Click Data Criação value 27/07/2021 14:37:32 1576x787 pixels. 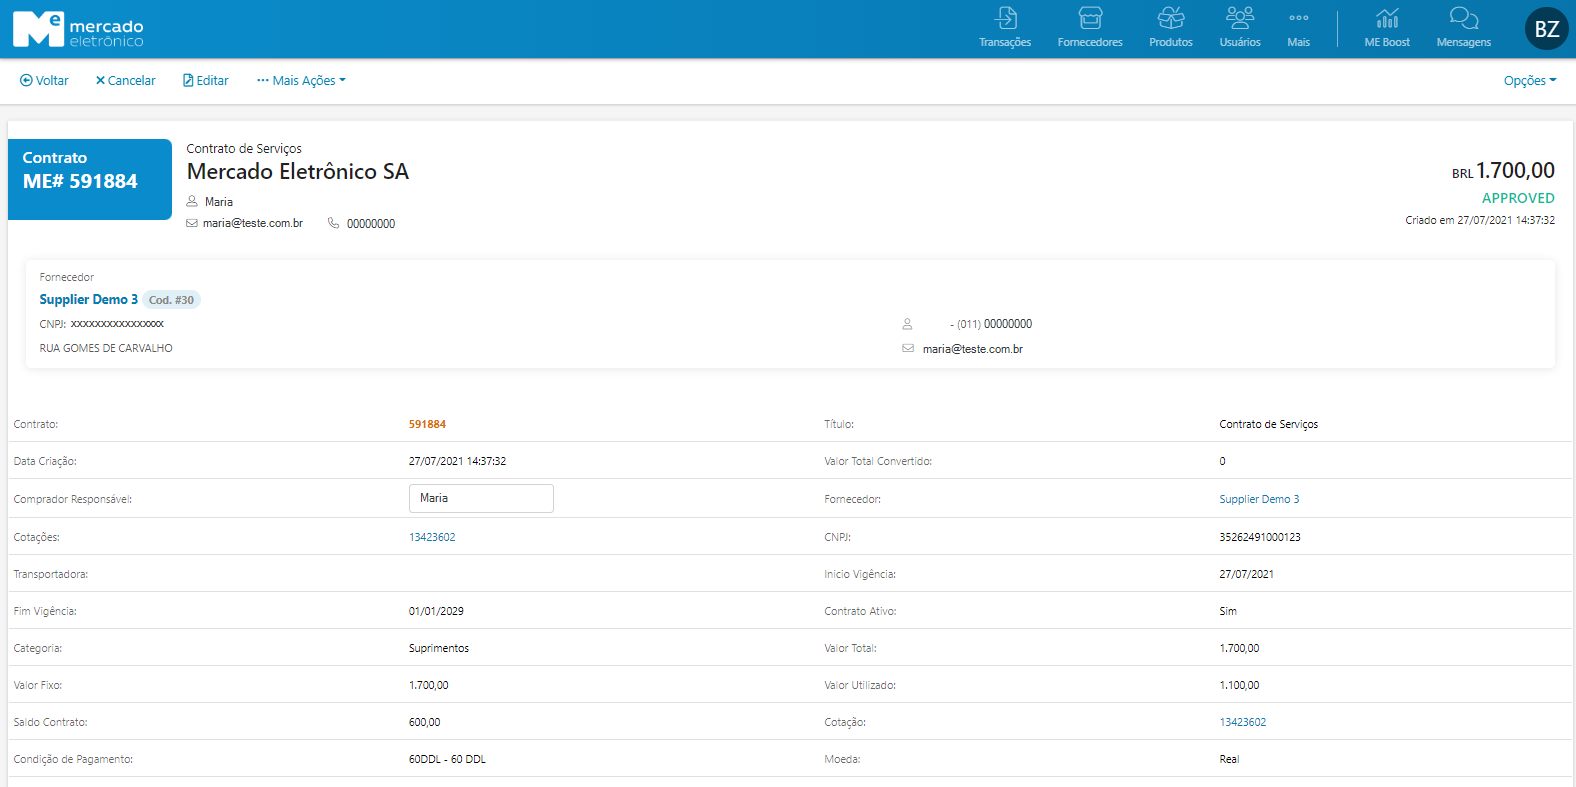pos(457,461)
